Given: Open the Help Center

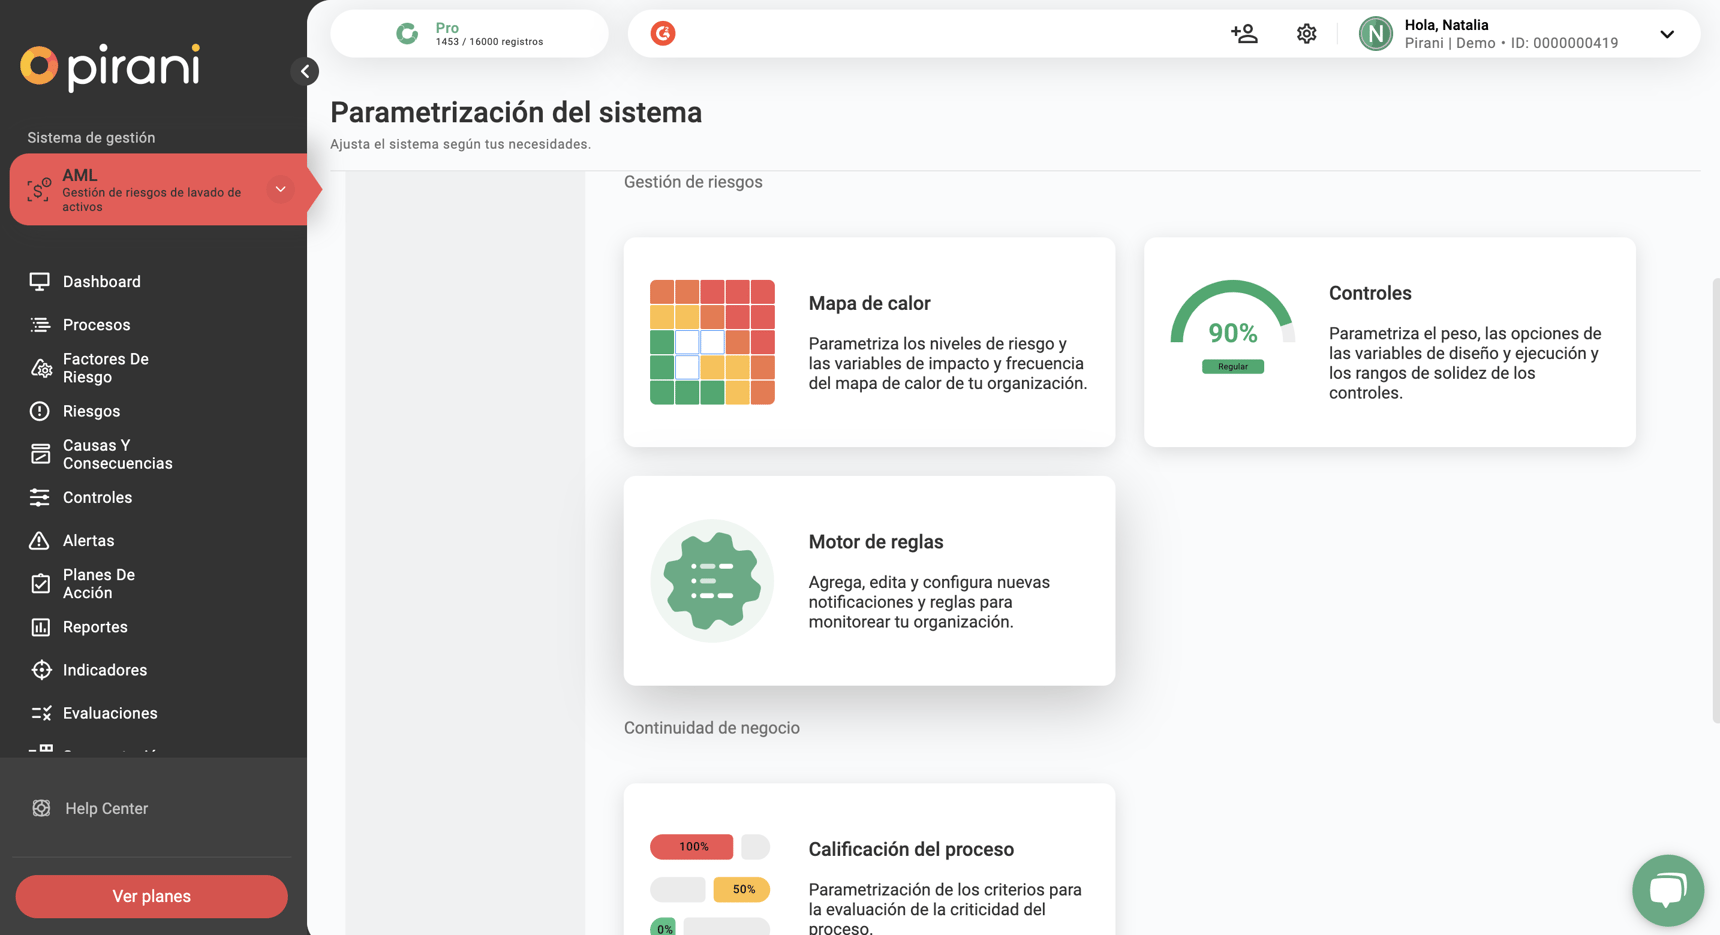Looking at the screenshot, I should click(x=106, y=808).
